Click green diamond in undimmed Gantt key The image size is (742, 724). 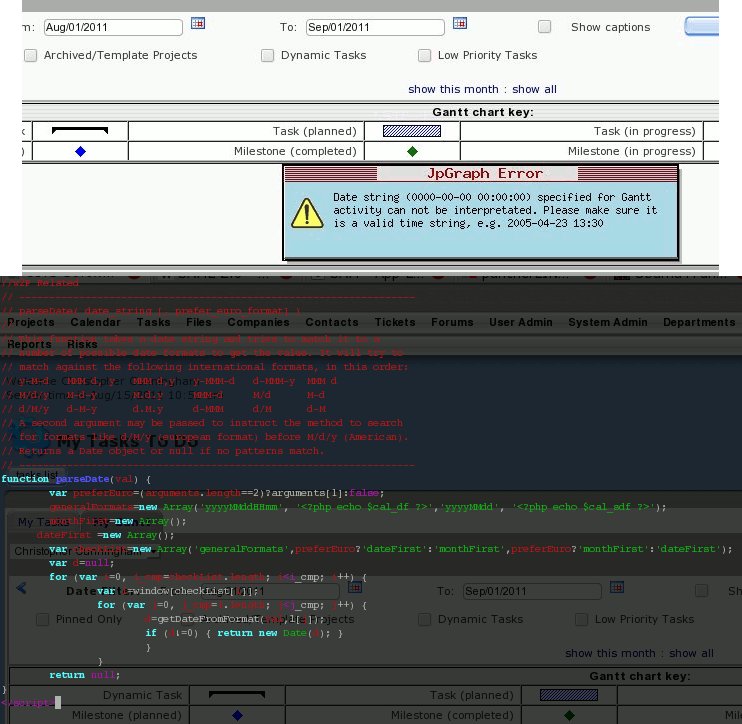412,151
